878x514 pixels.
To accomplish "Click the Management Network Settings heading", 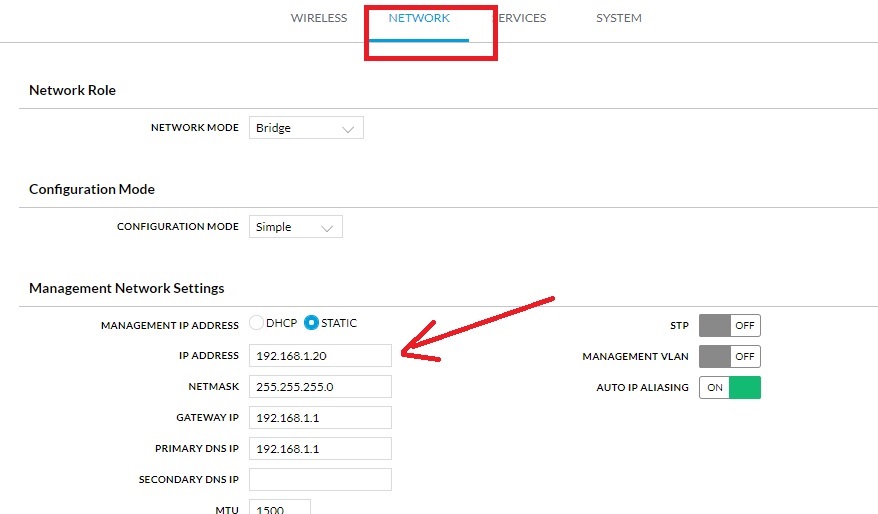I will 126,288.
